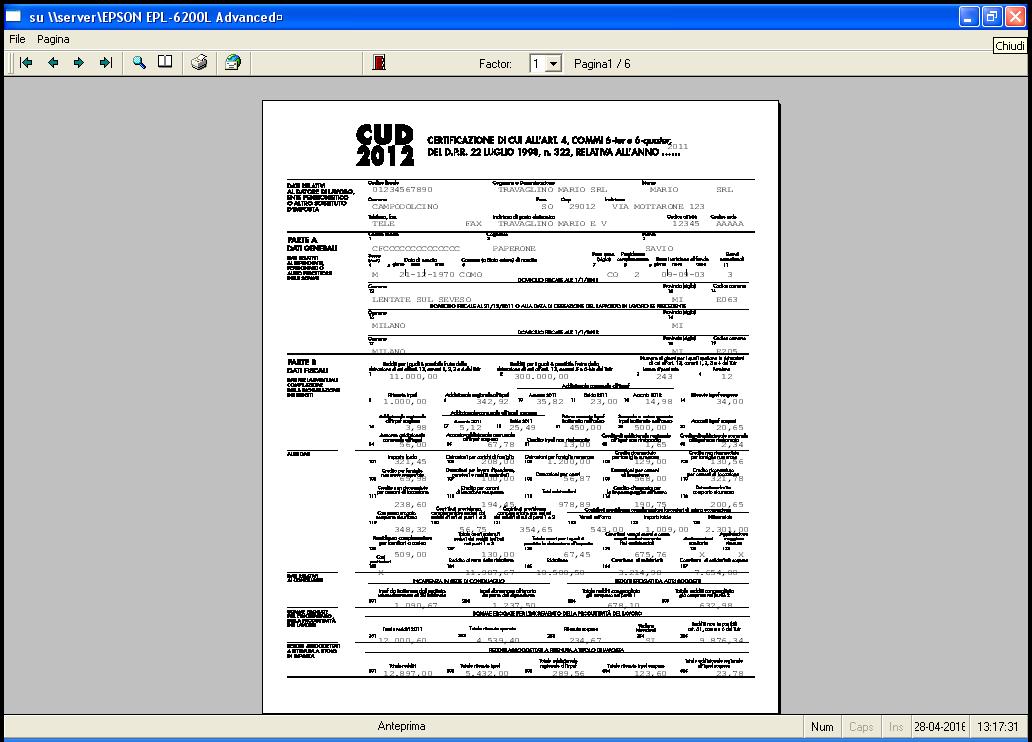Click the 'Ins' status bar indicator
The height and width of the screenshot is (742, 1032).
pos(896,727)
